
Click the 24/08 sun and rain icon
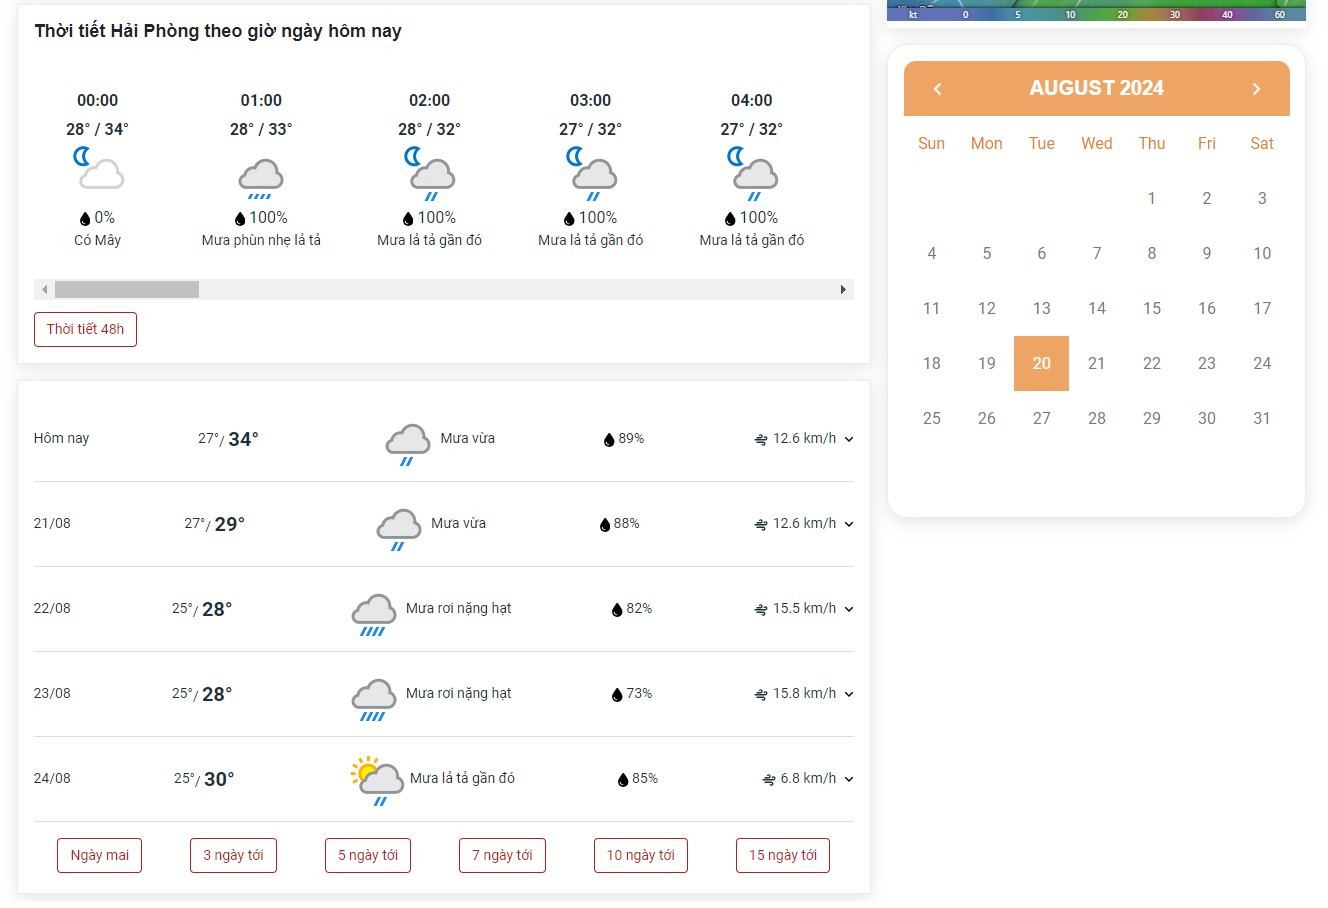(377, 780)
